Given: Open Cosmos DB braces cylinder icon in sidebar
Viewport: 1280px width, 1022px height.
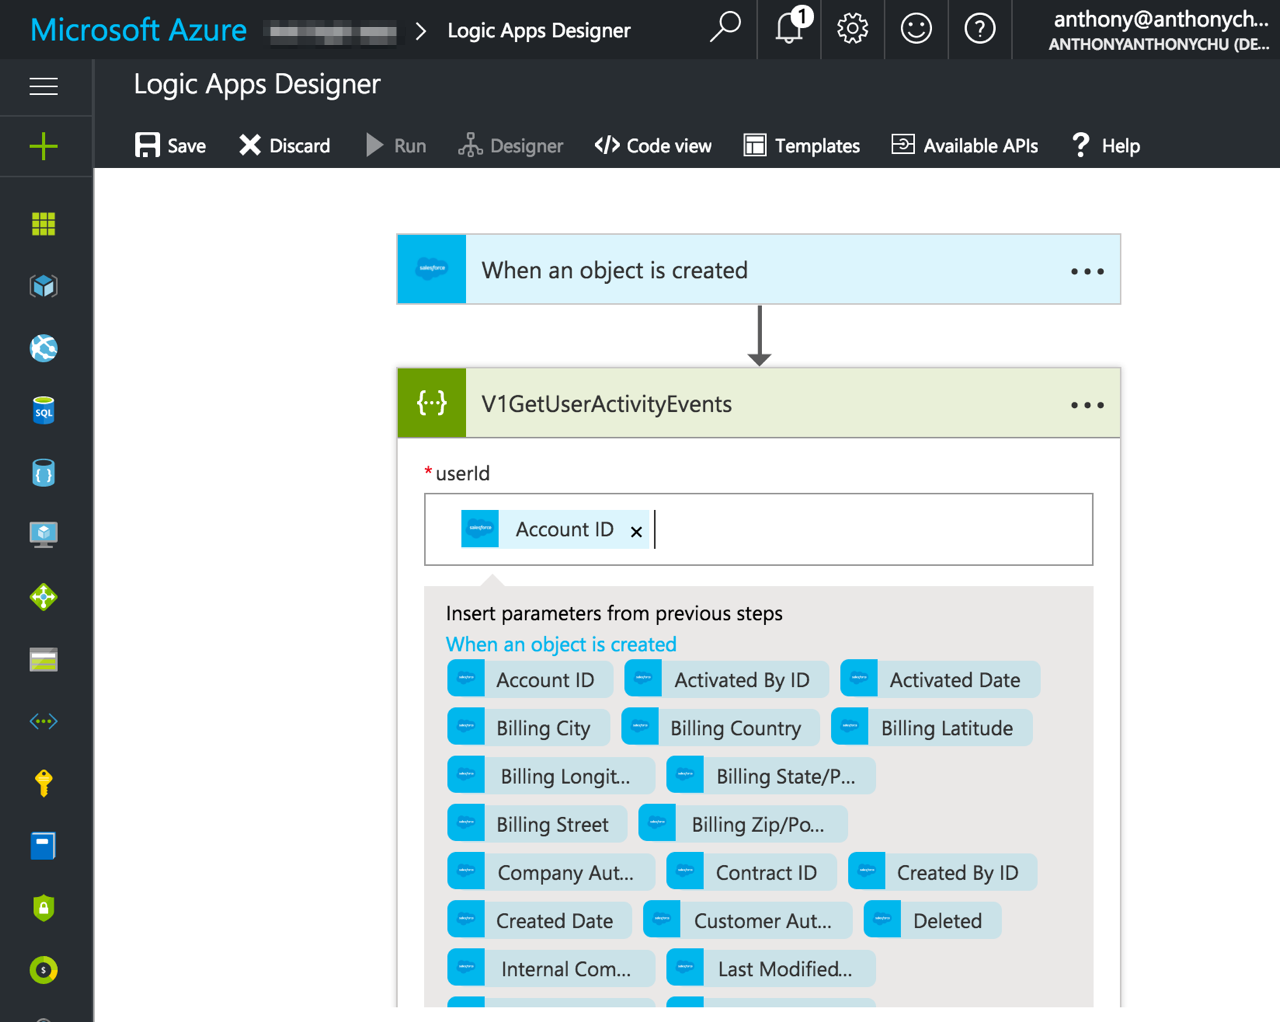Looking at the screenshot, I should coord(43,472).
